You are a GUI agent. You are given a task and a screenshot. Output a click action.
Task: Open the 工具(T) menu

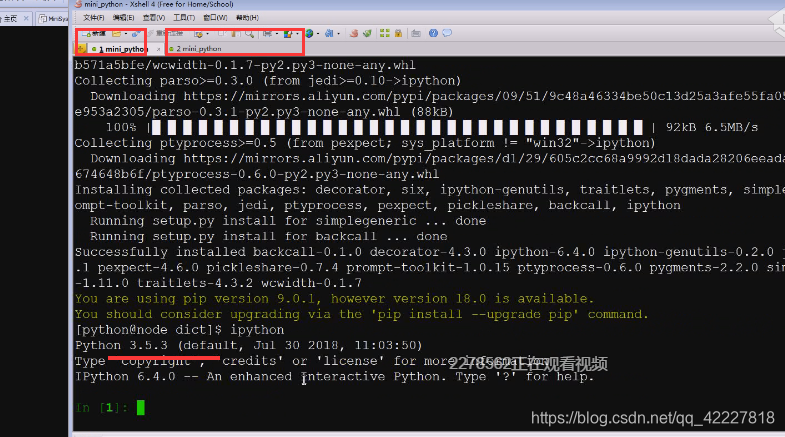(184, 18)
